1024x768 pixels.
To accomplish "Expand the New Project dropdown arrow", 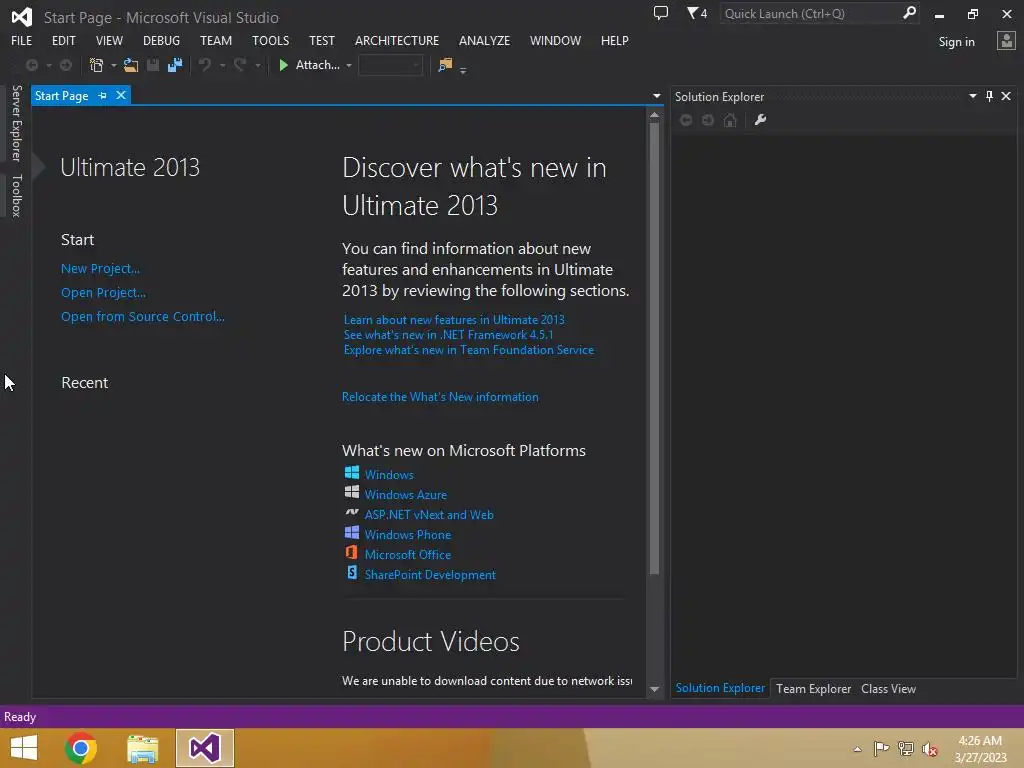I will pyautogui.click(x=114, y=65).
